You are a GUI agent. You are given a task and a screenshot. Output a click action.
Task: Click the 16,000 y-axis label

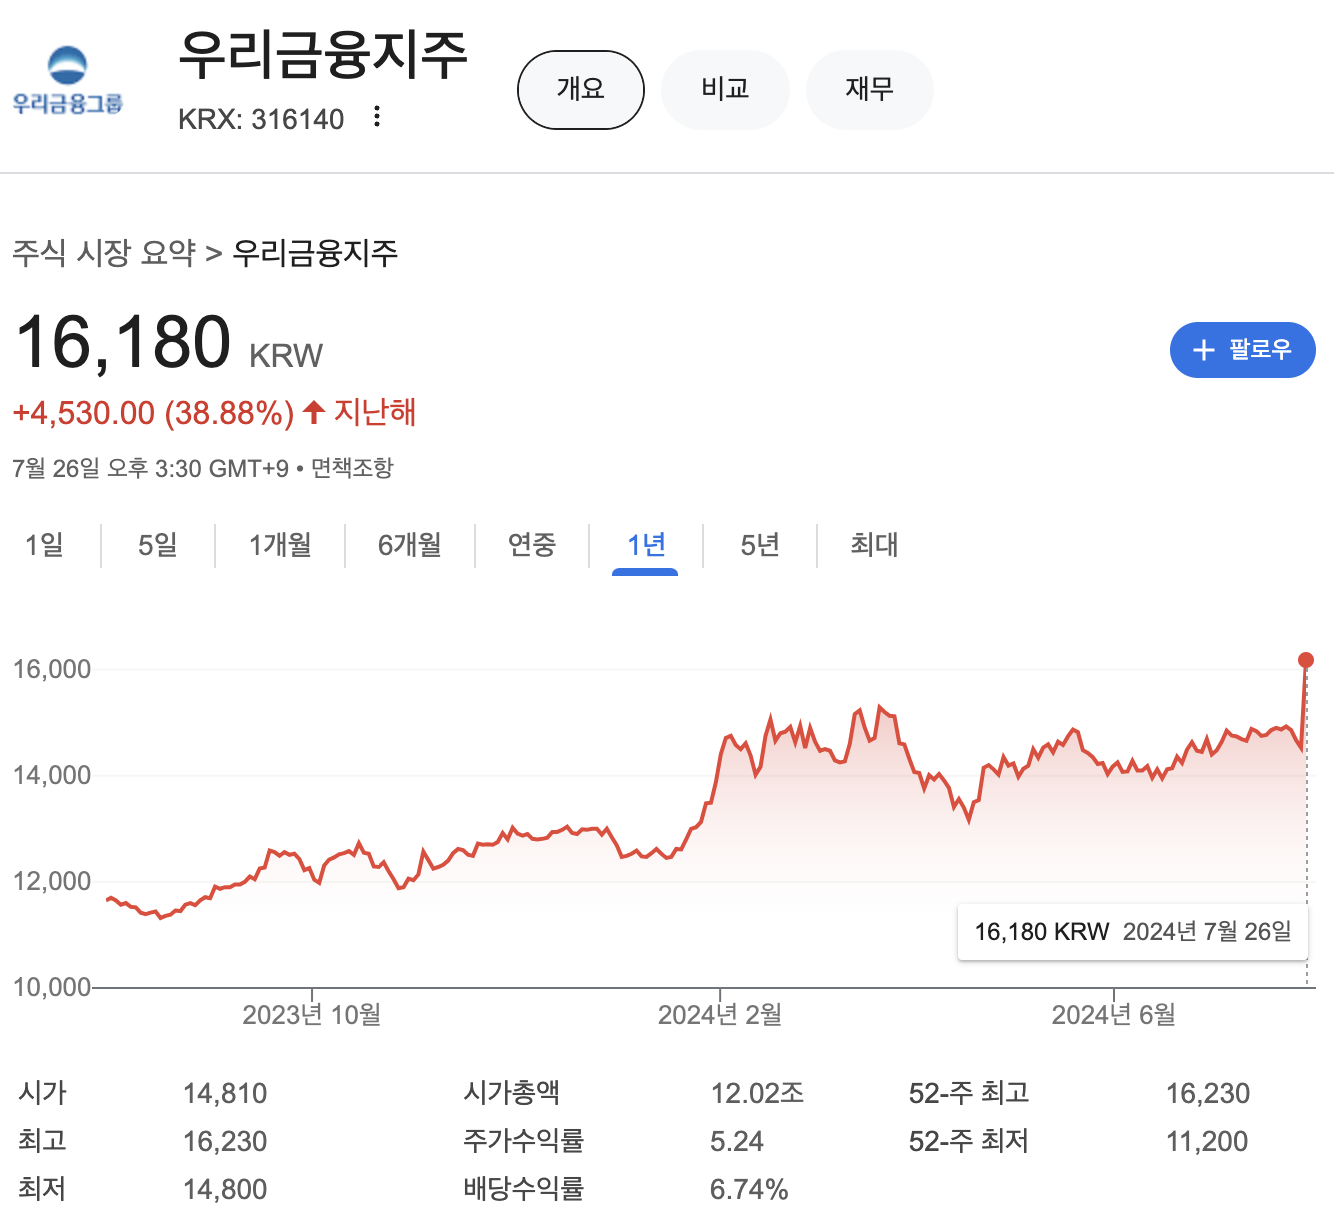52,669
